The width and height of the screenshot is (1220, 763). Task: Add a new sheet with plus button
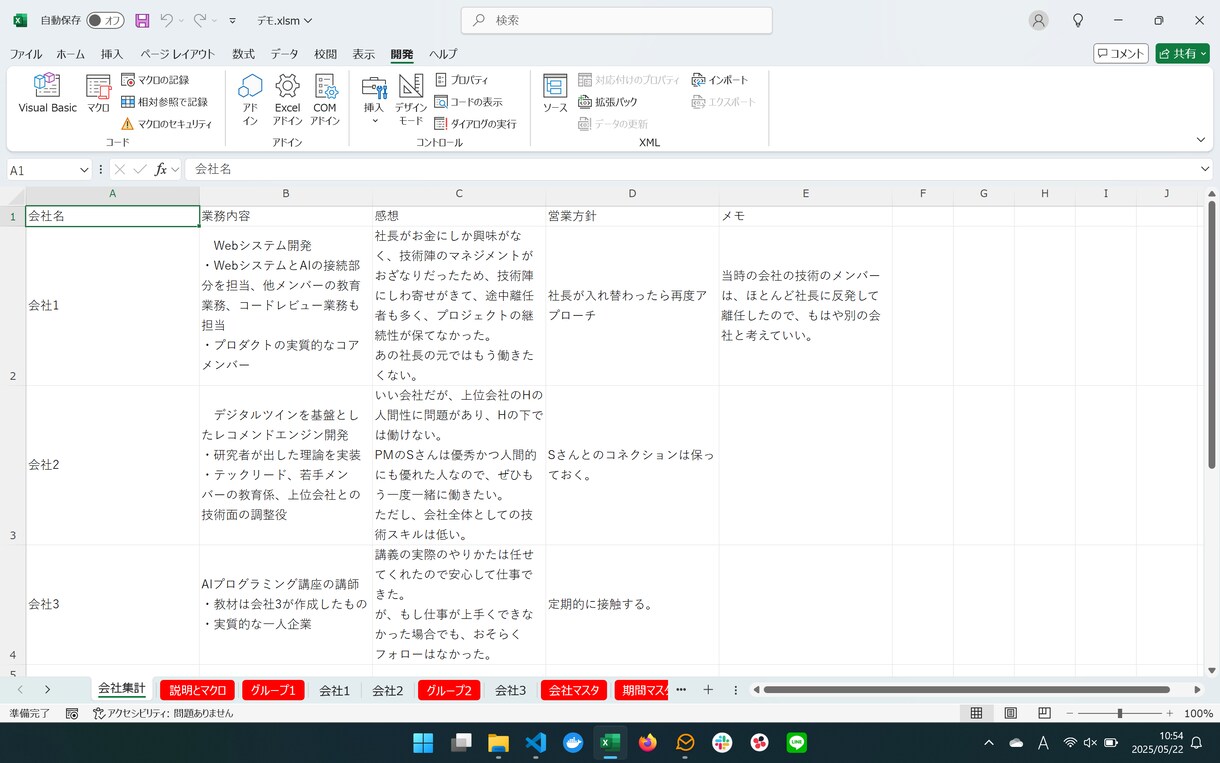coord(708,690)
